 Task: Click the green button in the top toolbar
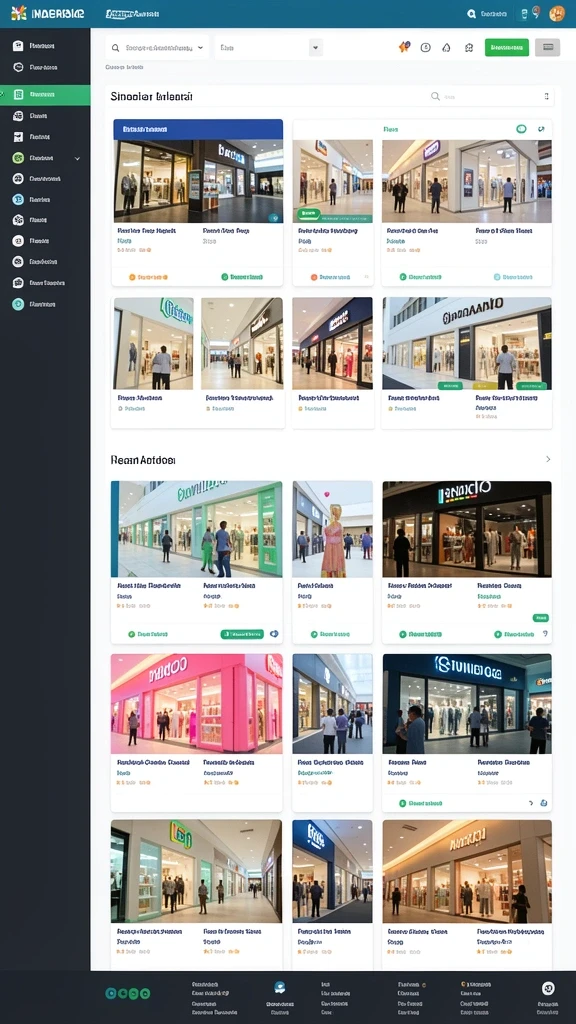click(507, 47)
